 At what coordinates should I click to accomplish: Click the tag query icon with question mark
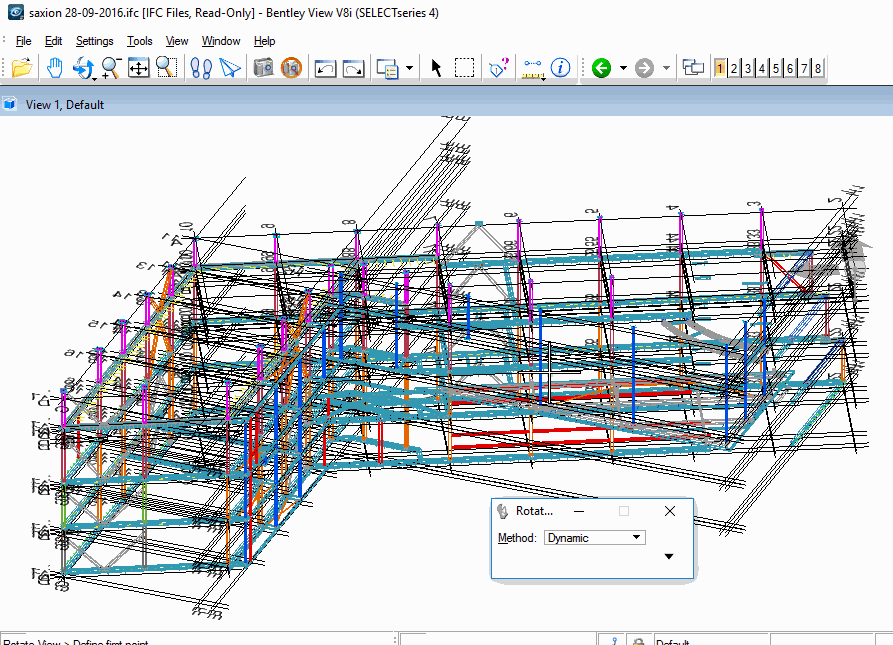[x=499, y=68]
